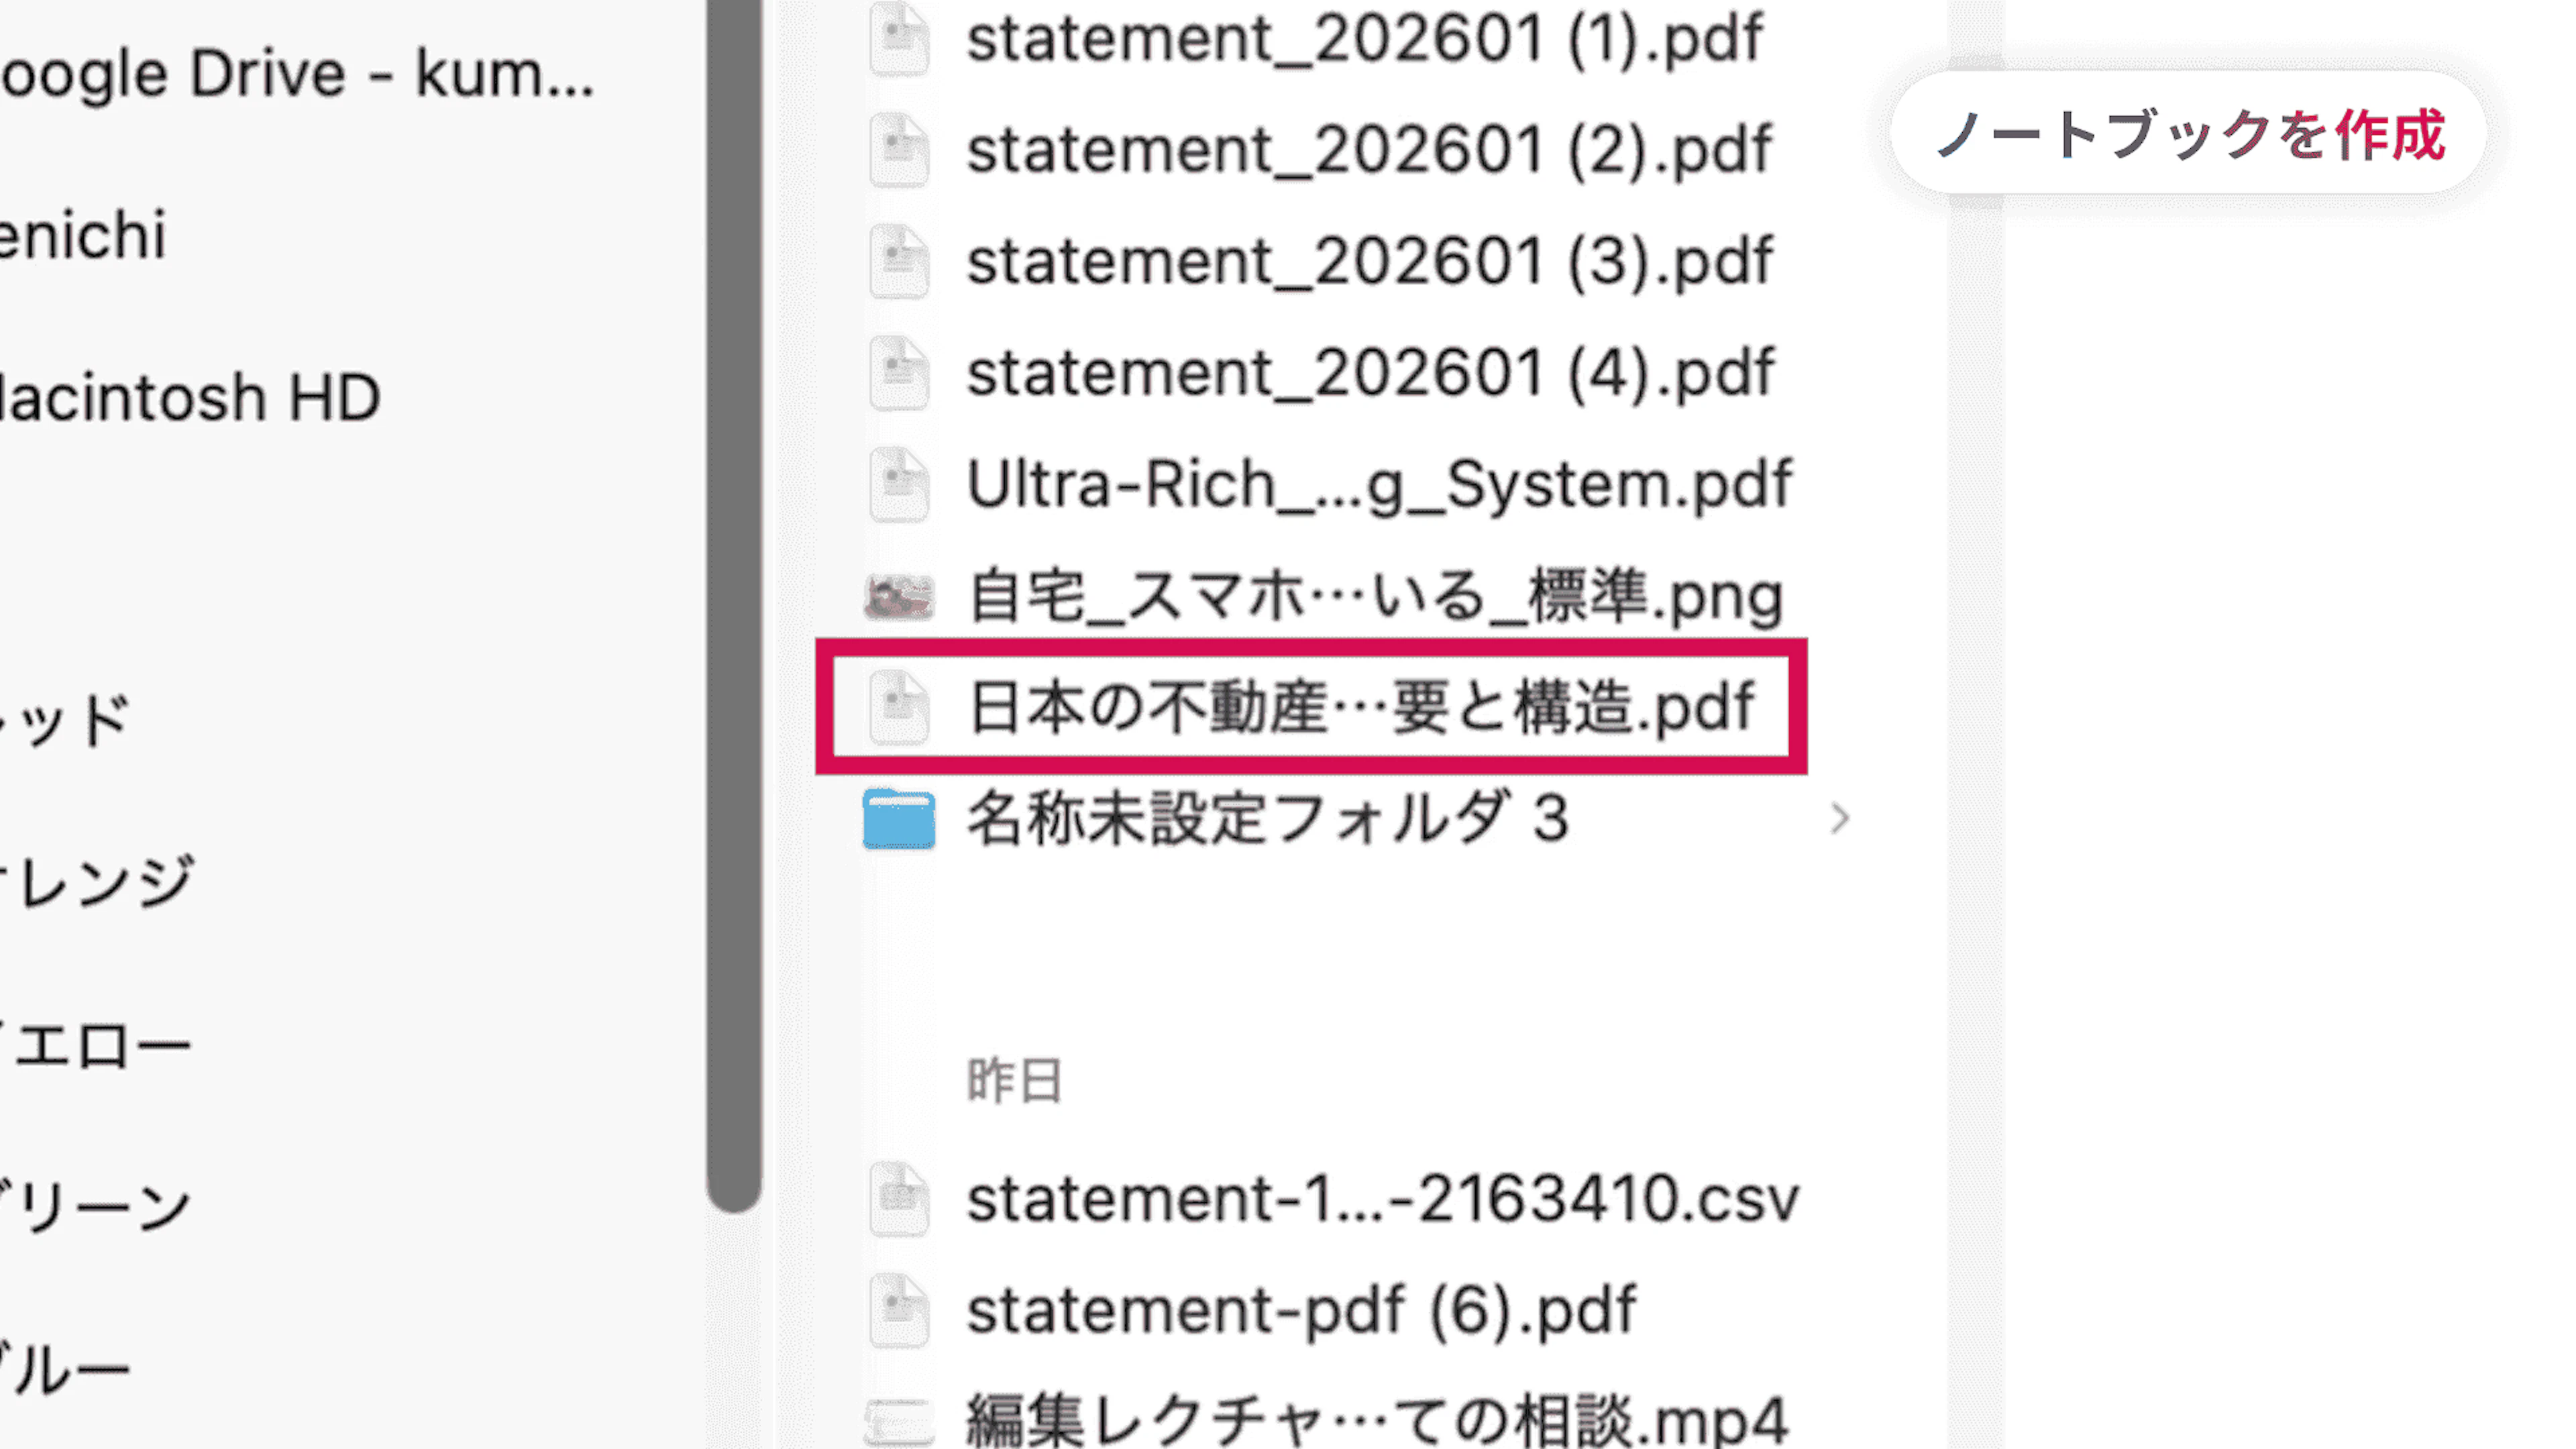Click the statement_202601 (2).pdf file icon
The height and width of the screenshot is (1449, 2576).
tap(899, 150)
